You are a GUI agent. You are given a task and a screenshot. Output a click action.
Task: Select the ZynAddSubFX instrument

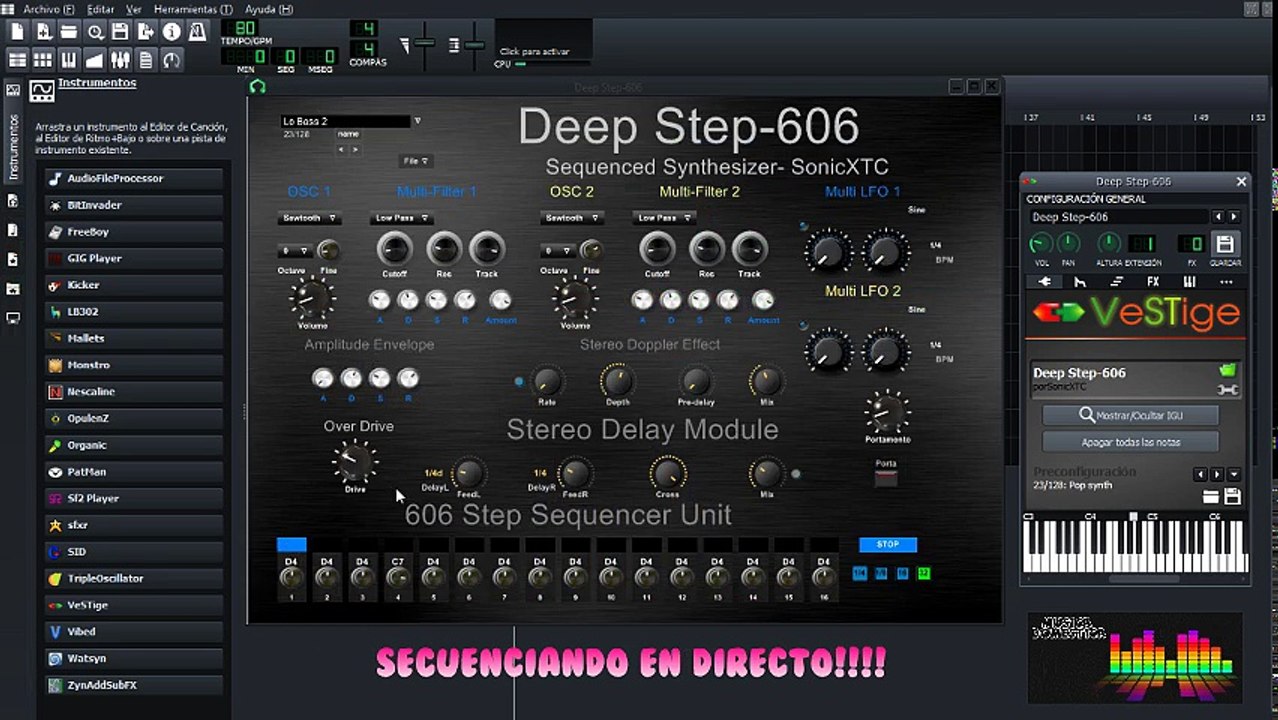coord(134,685)
